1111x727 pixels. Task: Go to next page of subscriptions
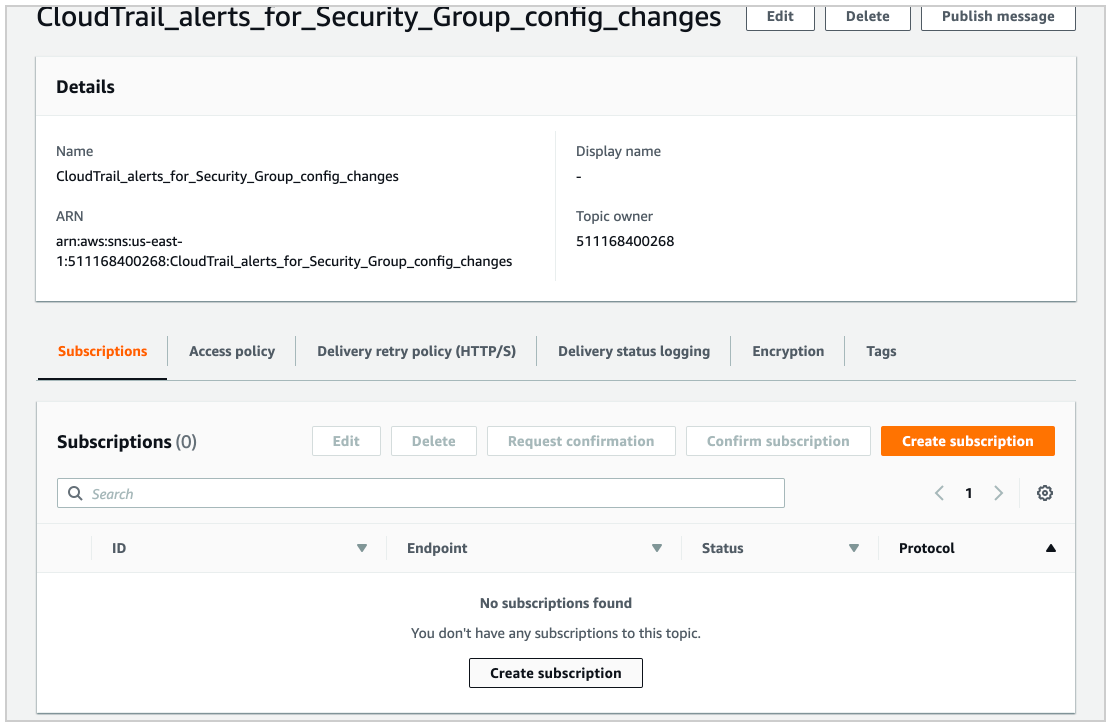998,493
